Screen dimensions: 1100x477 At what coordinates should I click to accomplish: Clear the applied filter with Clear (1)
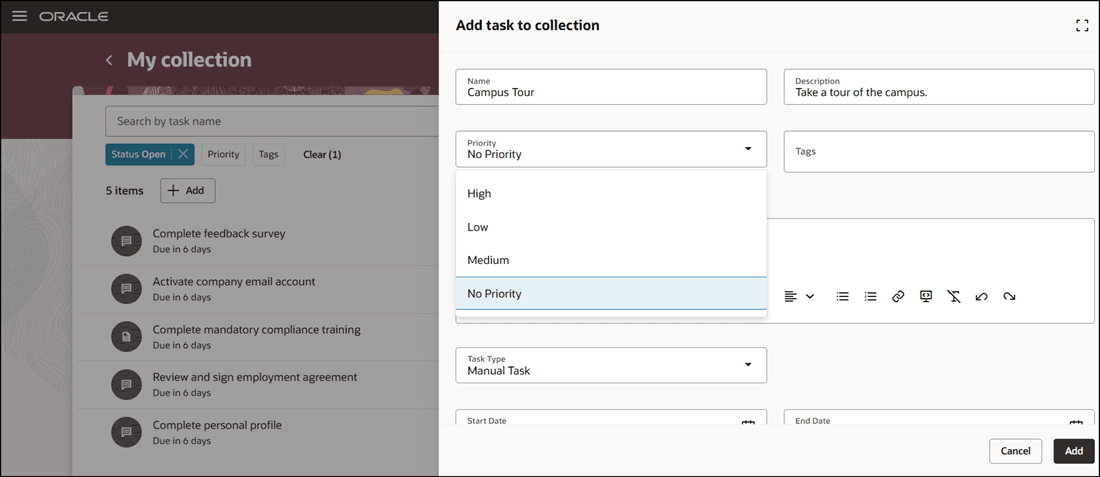coord(322,154)
